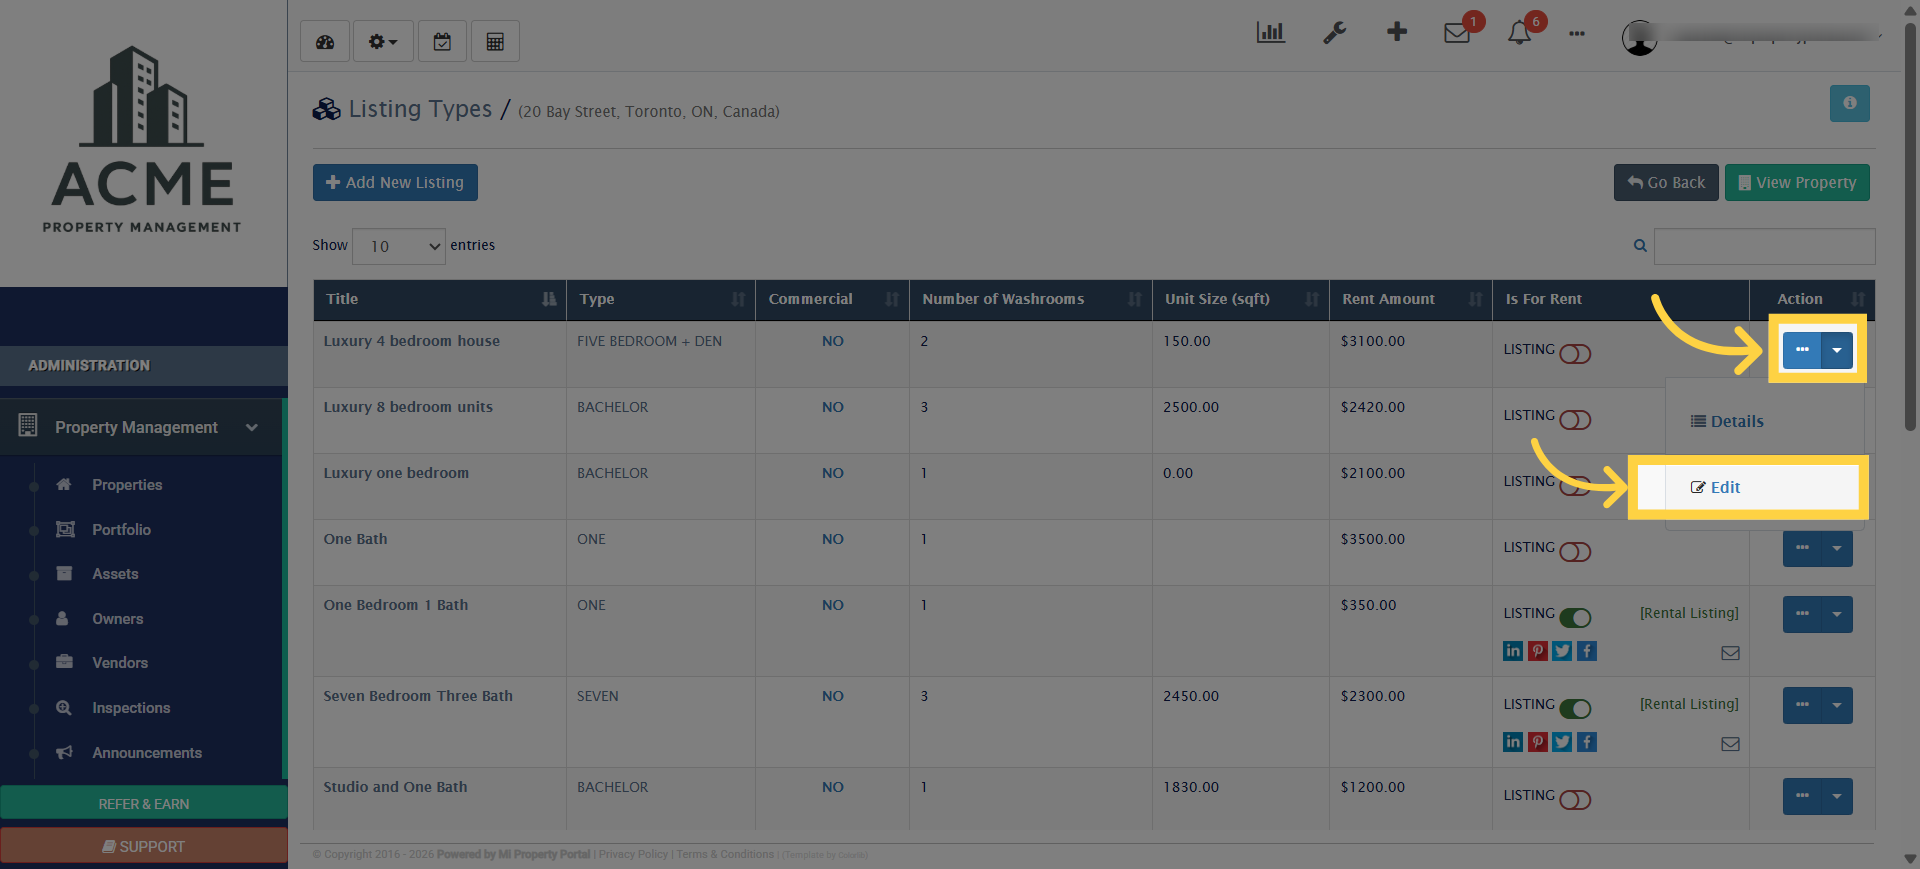This screenshot has height=869, width=1920.
Task: Sort by Number of Washrooms column
Action: [x=1031, y=299]
